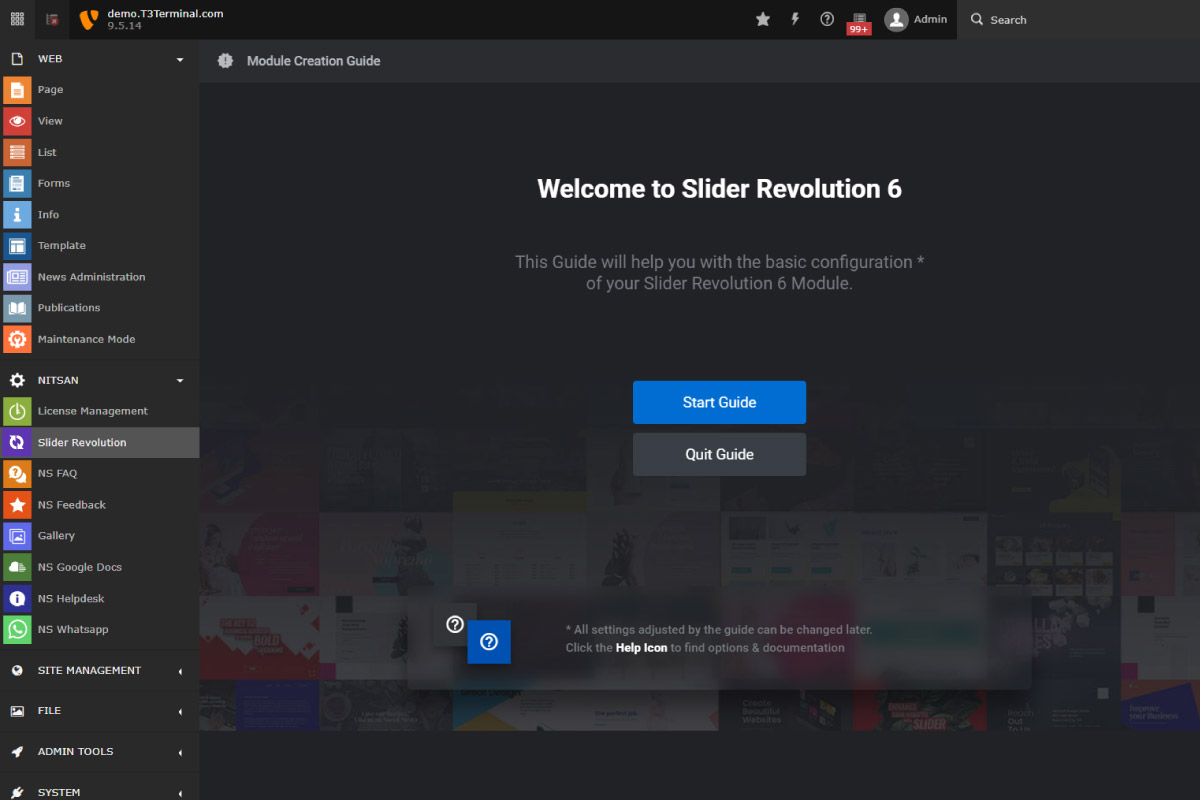Image resolution: width=1200 pixels, height=800 pixels.
Task: Click the flush cache lightning icon
Action: [x=795, y=19]
